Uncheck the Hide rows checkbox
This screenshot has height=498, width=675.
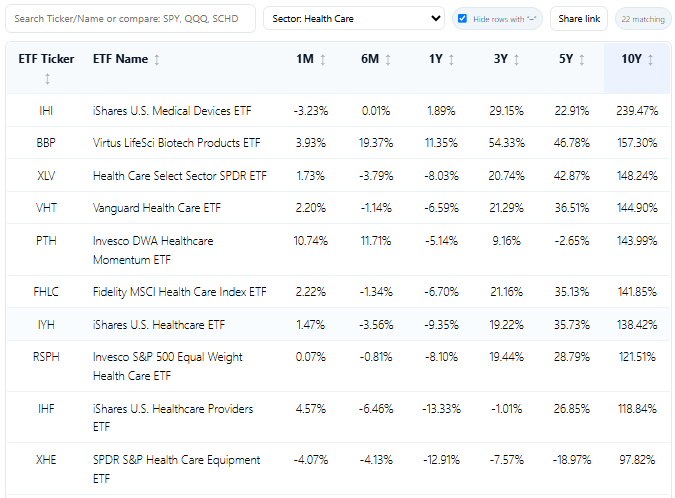tap(462, 19)
